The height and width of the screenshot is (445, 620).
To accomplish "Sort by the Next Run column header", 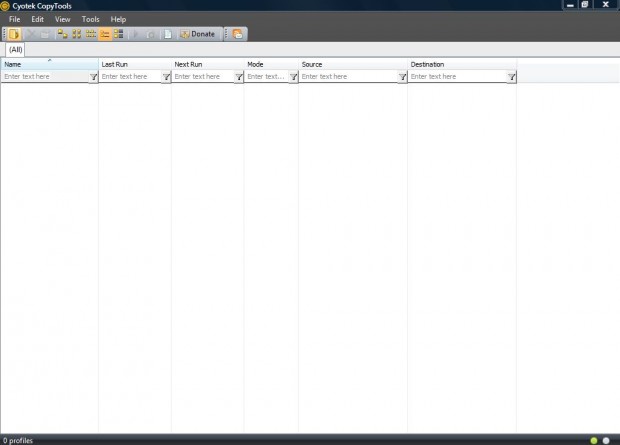I will pyautogui.click(x=208, y=64).
